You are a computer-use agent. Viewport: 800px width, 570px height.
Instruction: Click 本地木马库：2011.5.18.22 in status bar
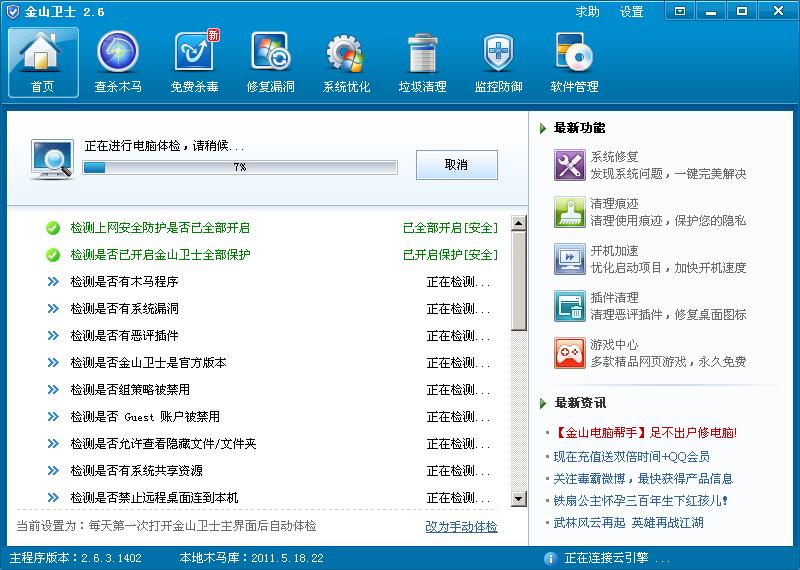(x=252, y=558)
